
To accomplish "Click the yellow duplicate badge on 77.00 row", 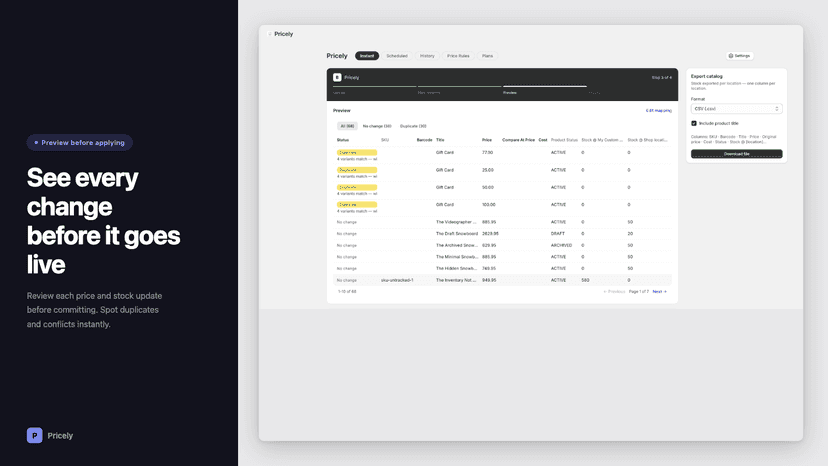I will coord(357,153).
